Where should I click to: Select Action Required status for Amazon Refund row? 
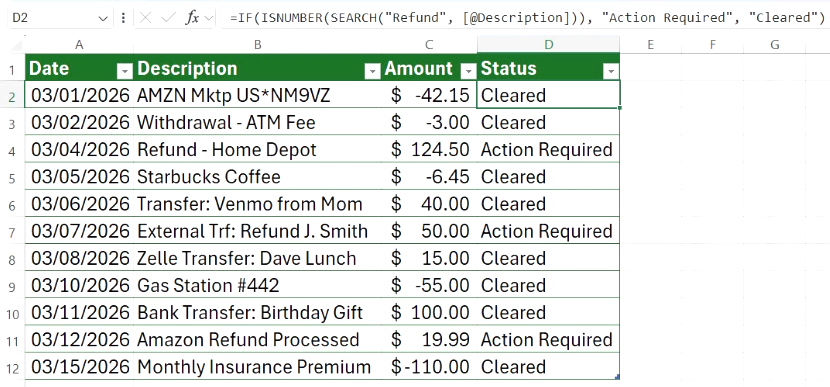tap(548, 340)
